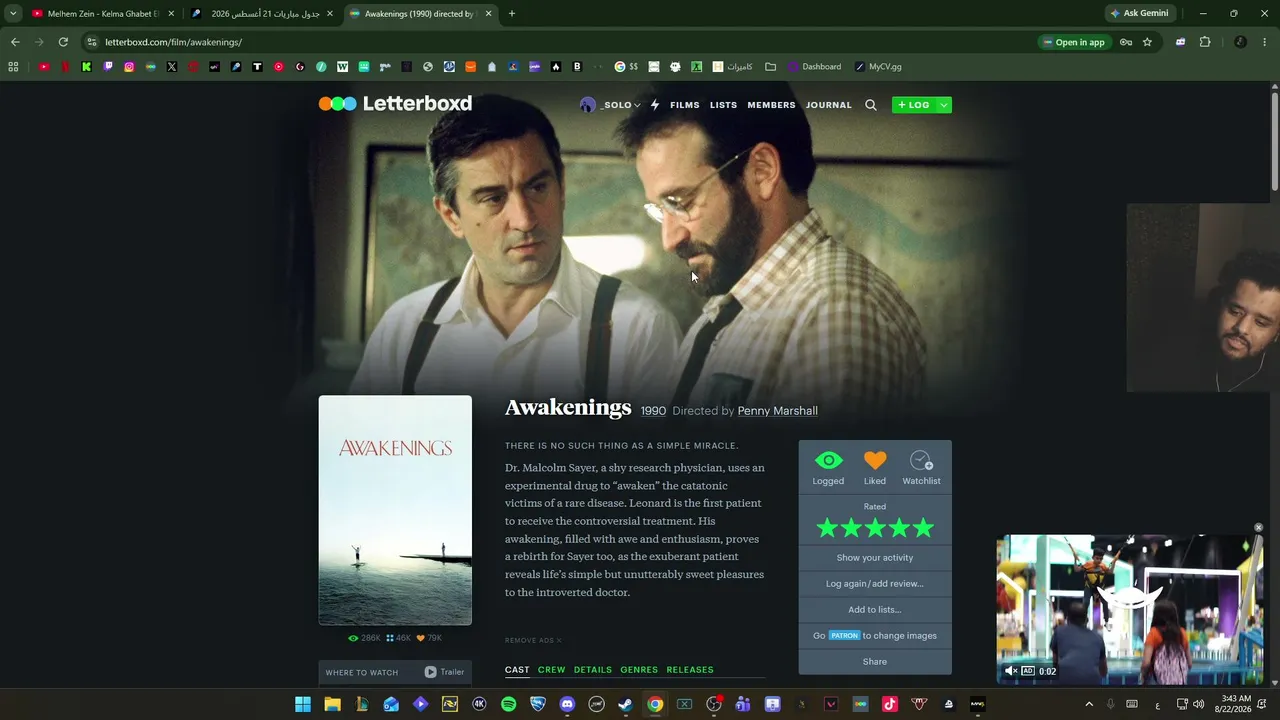The image size is (1280, 720).
Task: Click the green LOG button
Action: coord(914,105)
